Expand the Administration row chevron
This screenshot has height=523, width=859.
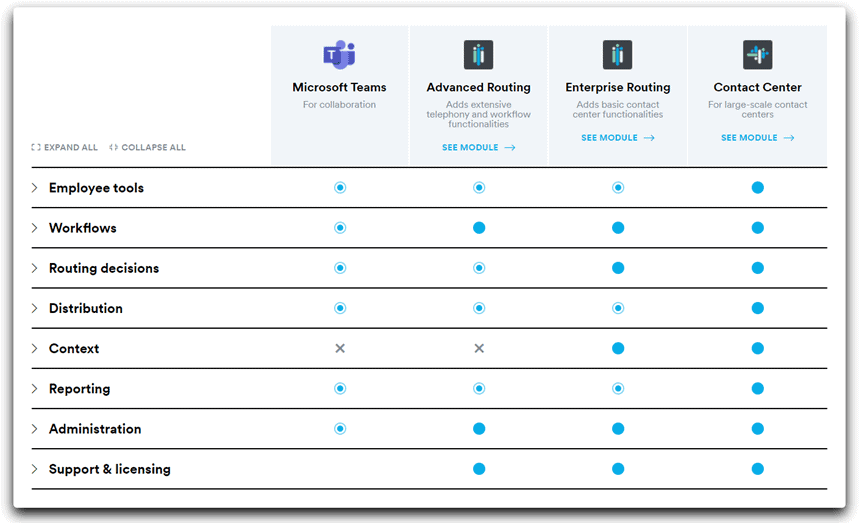(35, 429)
